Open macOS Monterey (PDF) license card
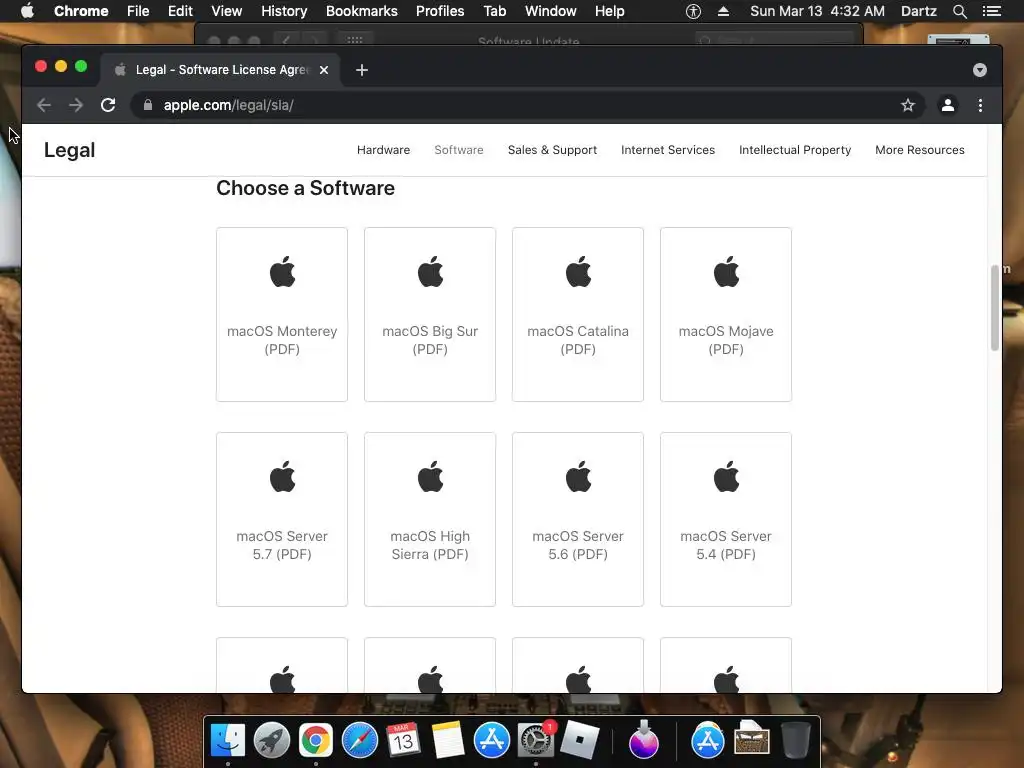The width and height of the screenshot is (1024, 768). coord(282,314)
